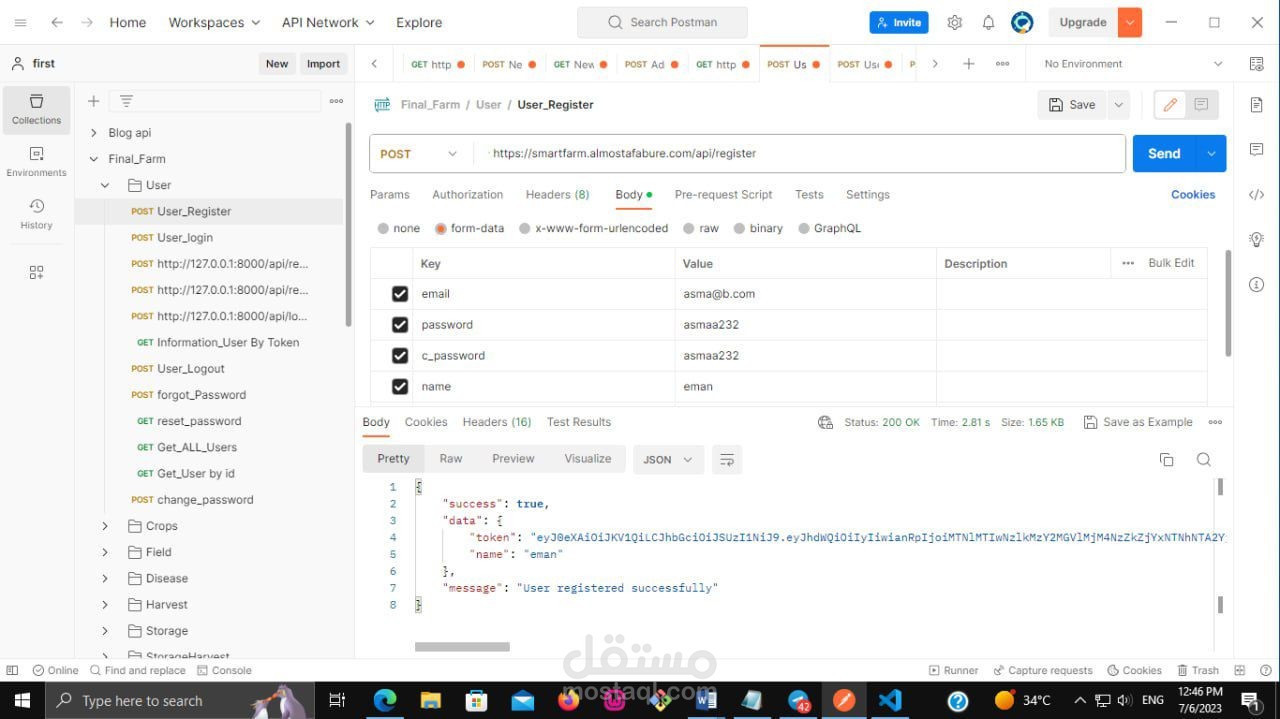The image size is (1280, 719).
Task: Open the Cookies link
Action: point(1193,195)
